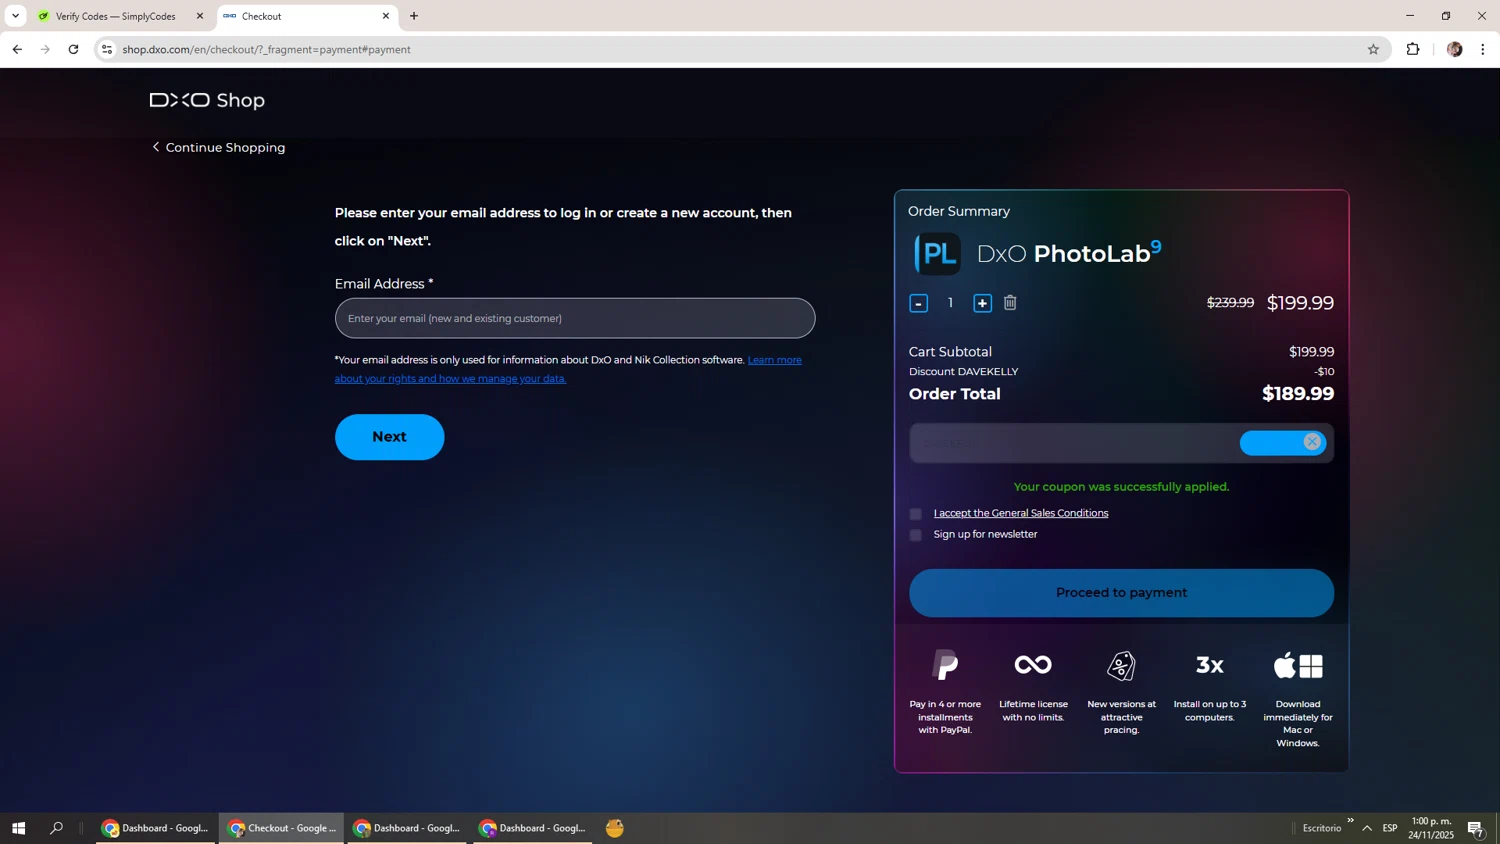Click the Apple and Windows download icon

(1298, 665)
